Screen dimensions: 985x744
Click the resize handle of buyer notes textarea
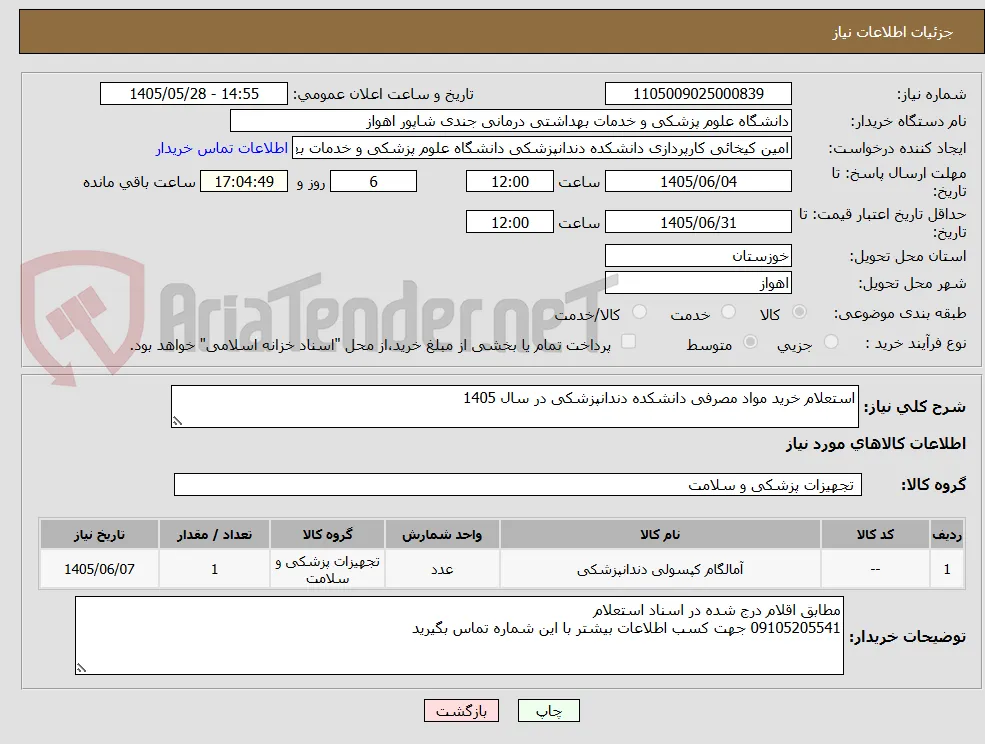(x=81, y=668)
